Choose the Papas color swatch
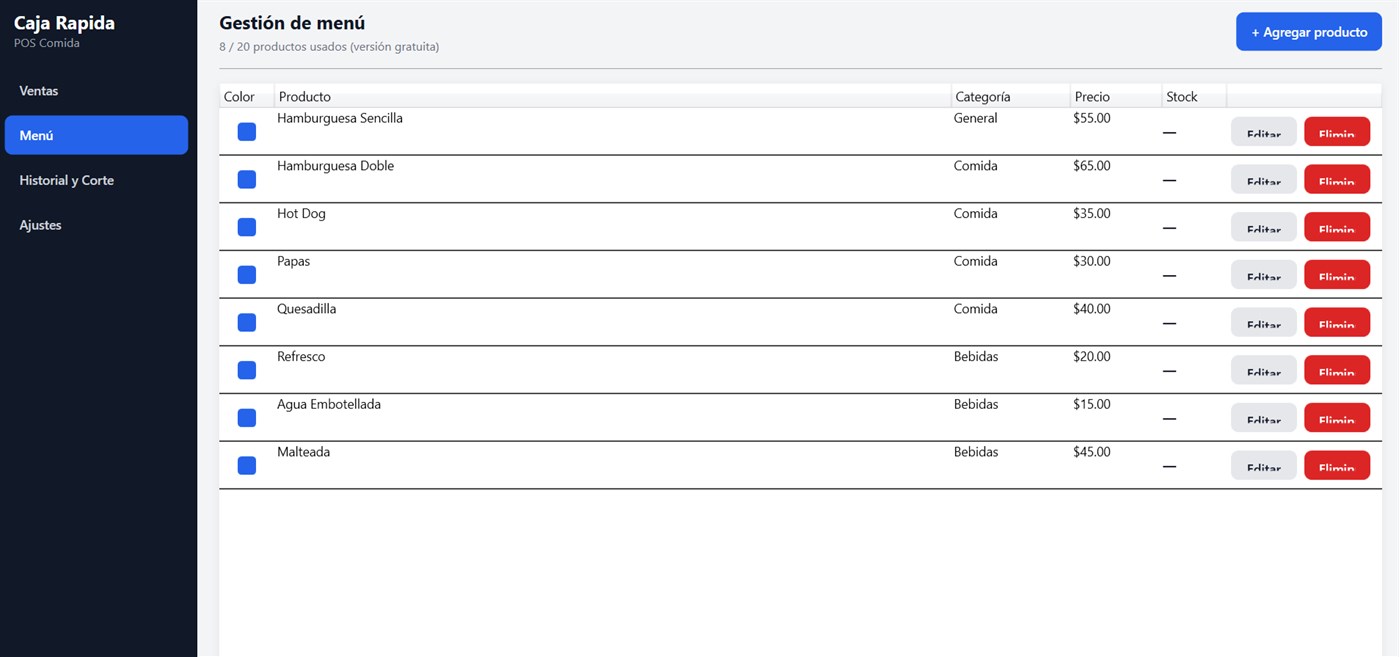 pos(247,275)
